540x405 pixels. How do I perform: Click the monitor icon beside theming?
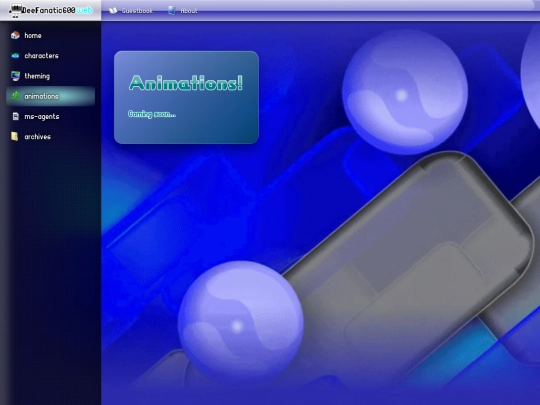pyautogui.click(x=15, y=76)
